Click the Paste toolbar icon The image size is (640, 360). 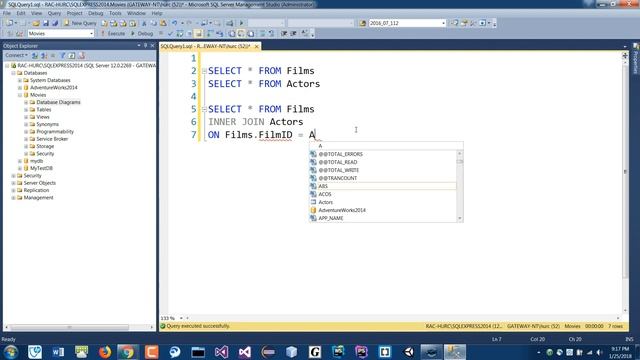[163, 23]
